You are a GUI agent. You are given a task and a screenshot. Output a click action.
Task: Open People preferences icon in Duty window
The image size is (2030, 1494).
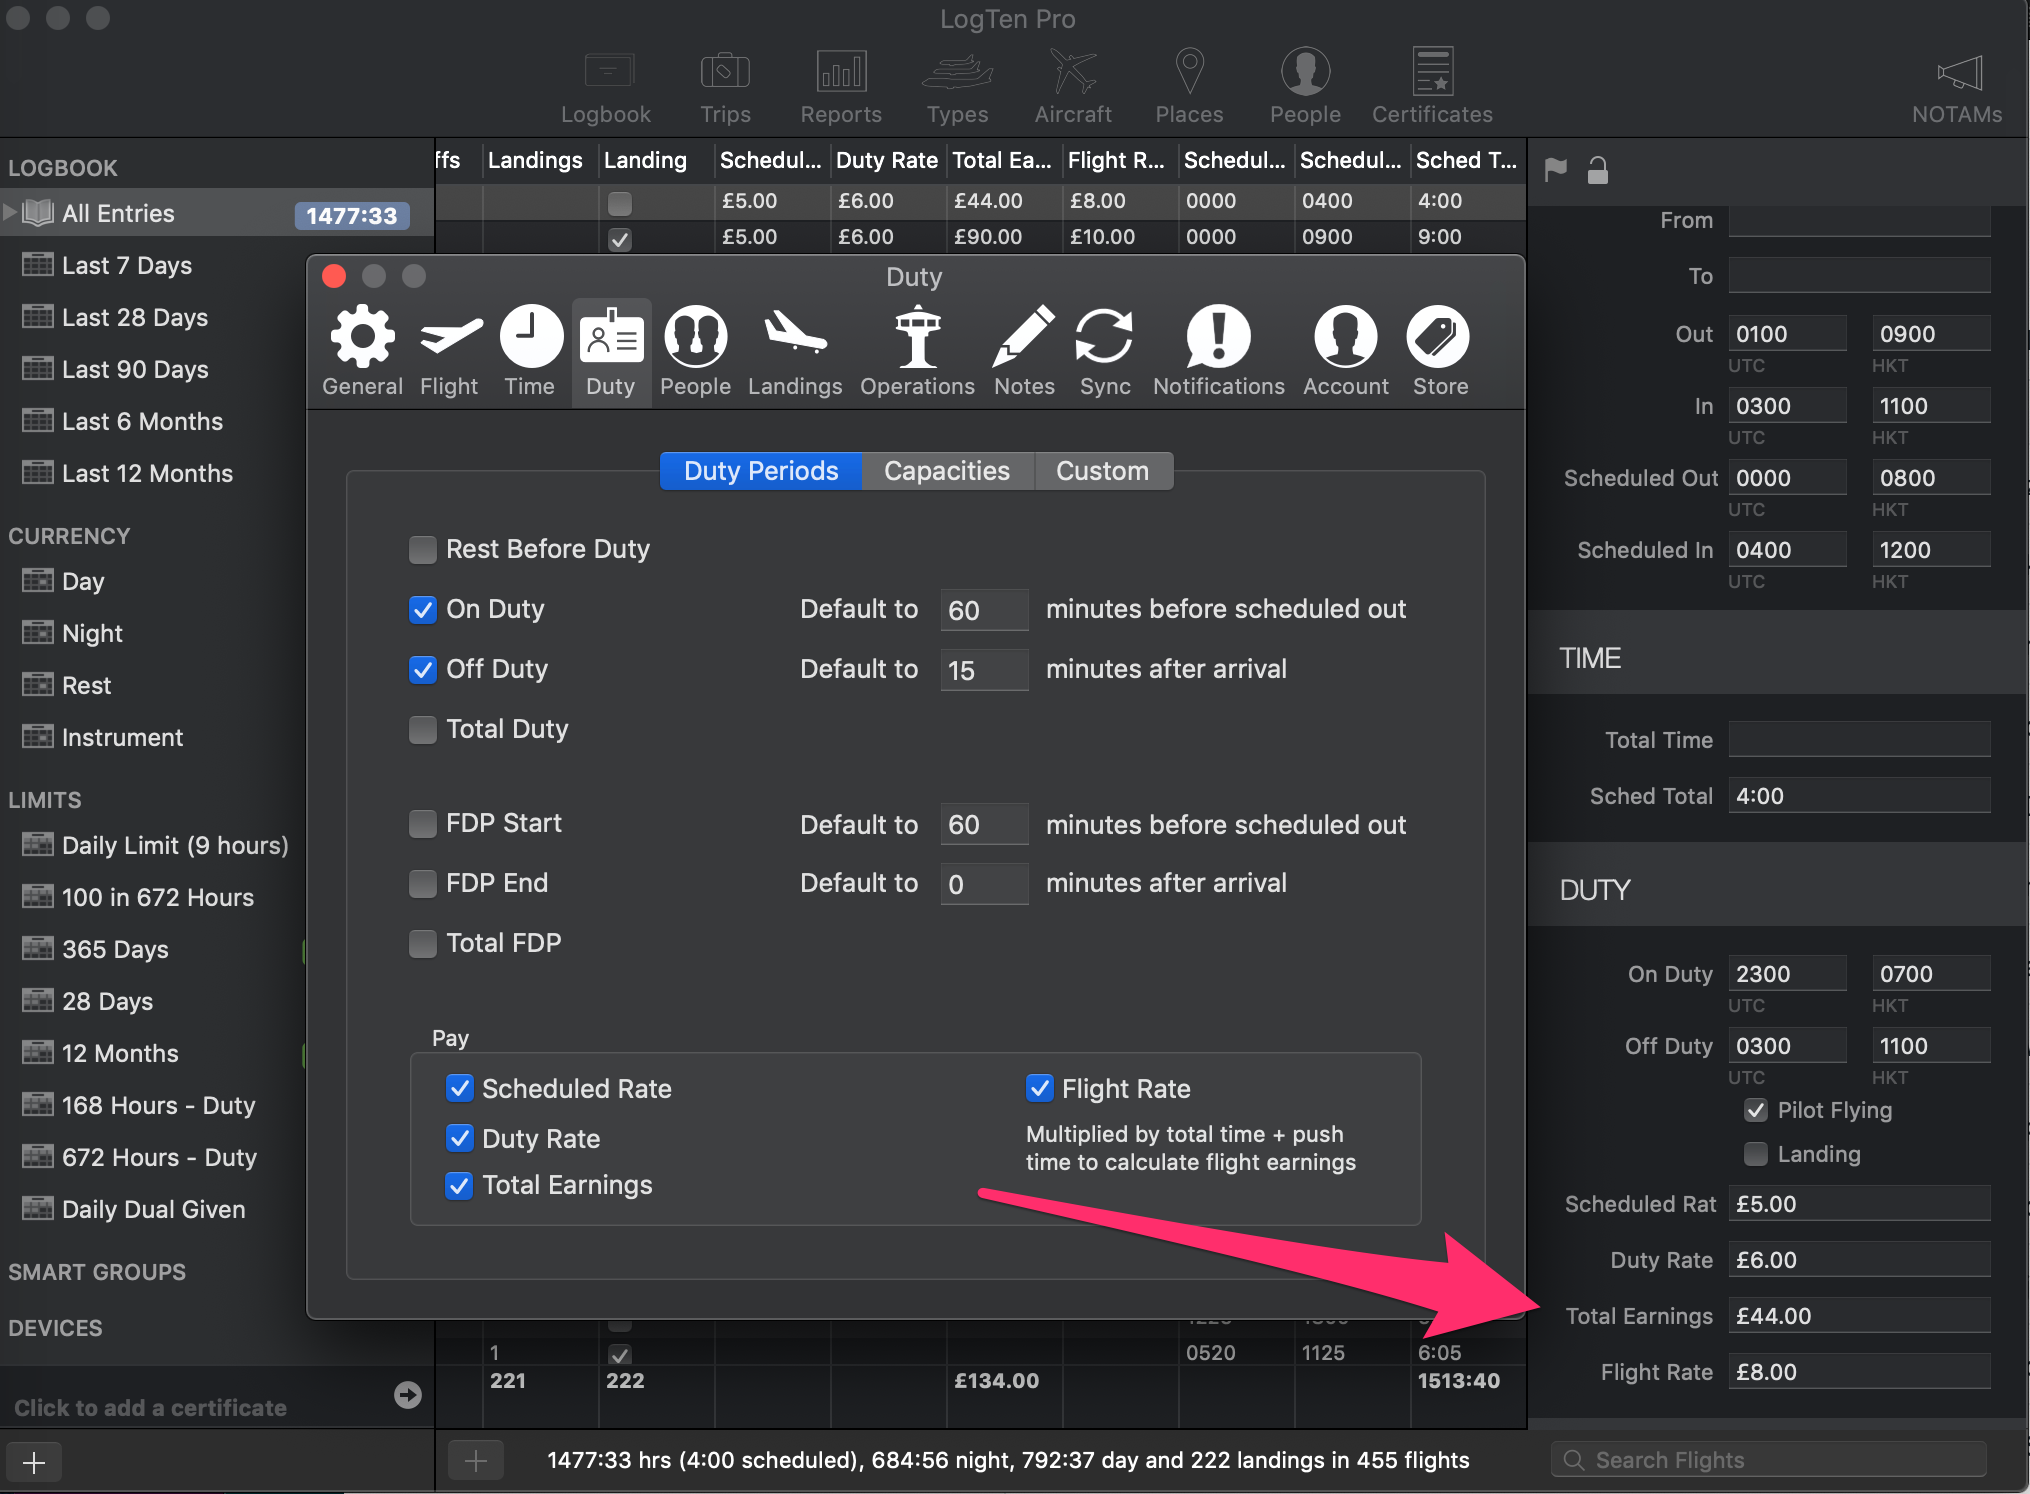pyautogui.click(x=695, y=337)
